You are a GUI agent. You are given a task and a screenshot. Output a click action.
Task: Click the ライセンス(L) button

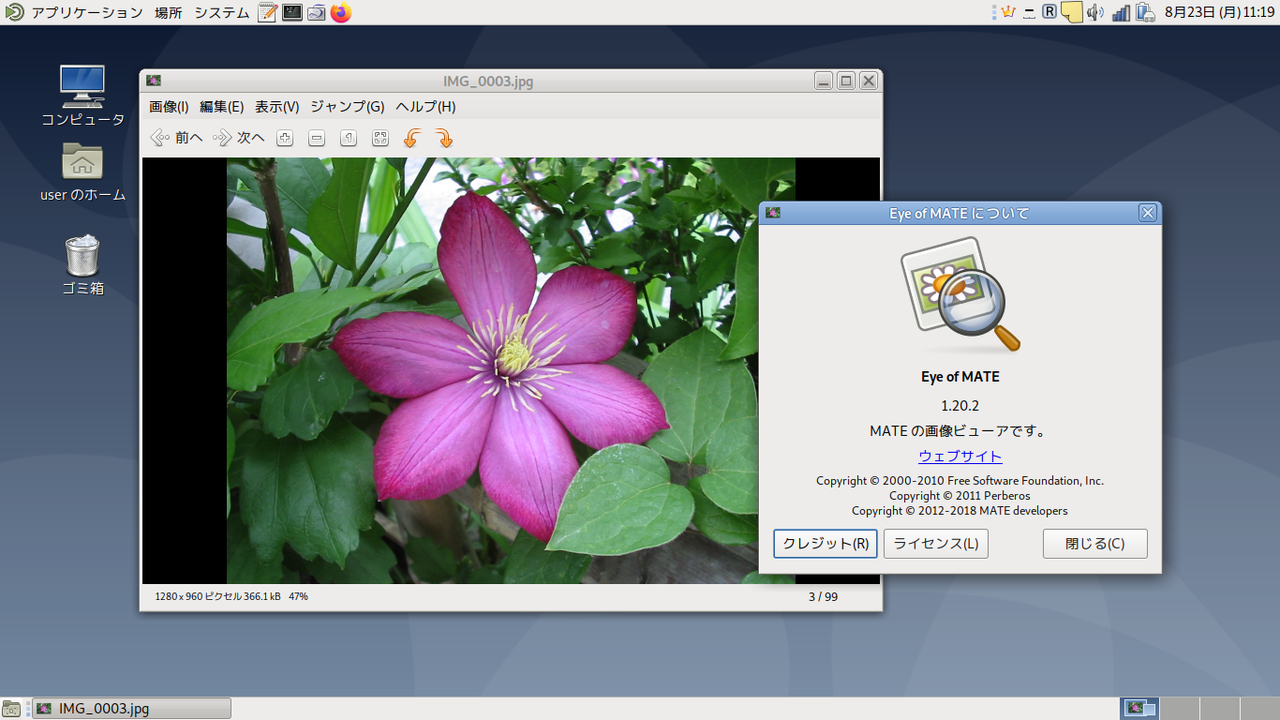tap(936, 544)
